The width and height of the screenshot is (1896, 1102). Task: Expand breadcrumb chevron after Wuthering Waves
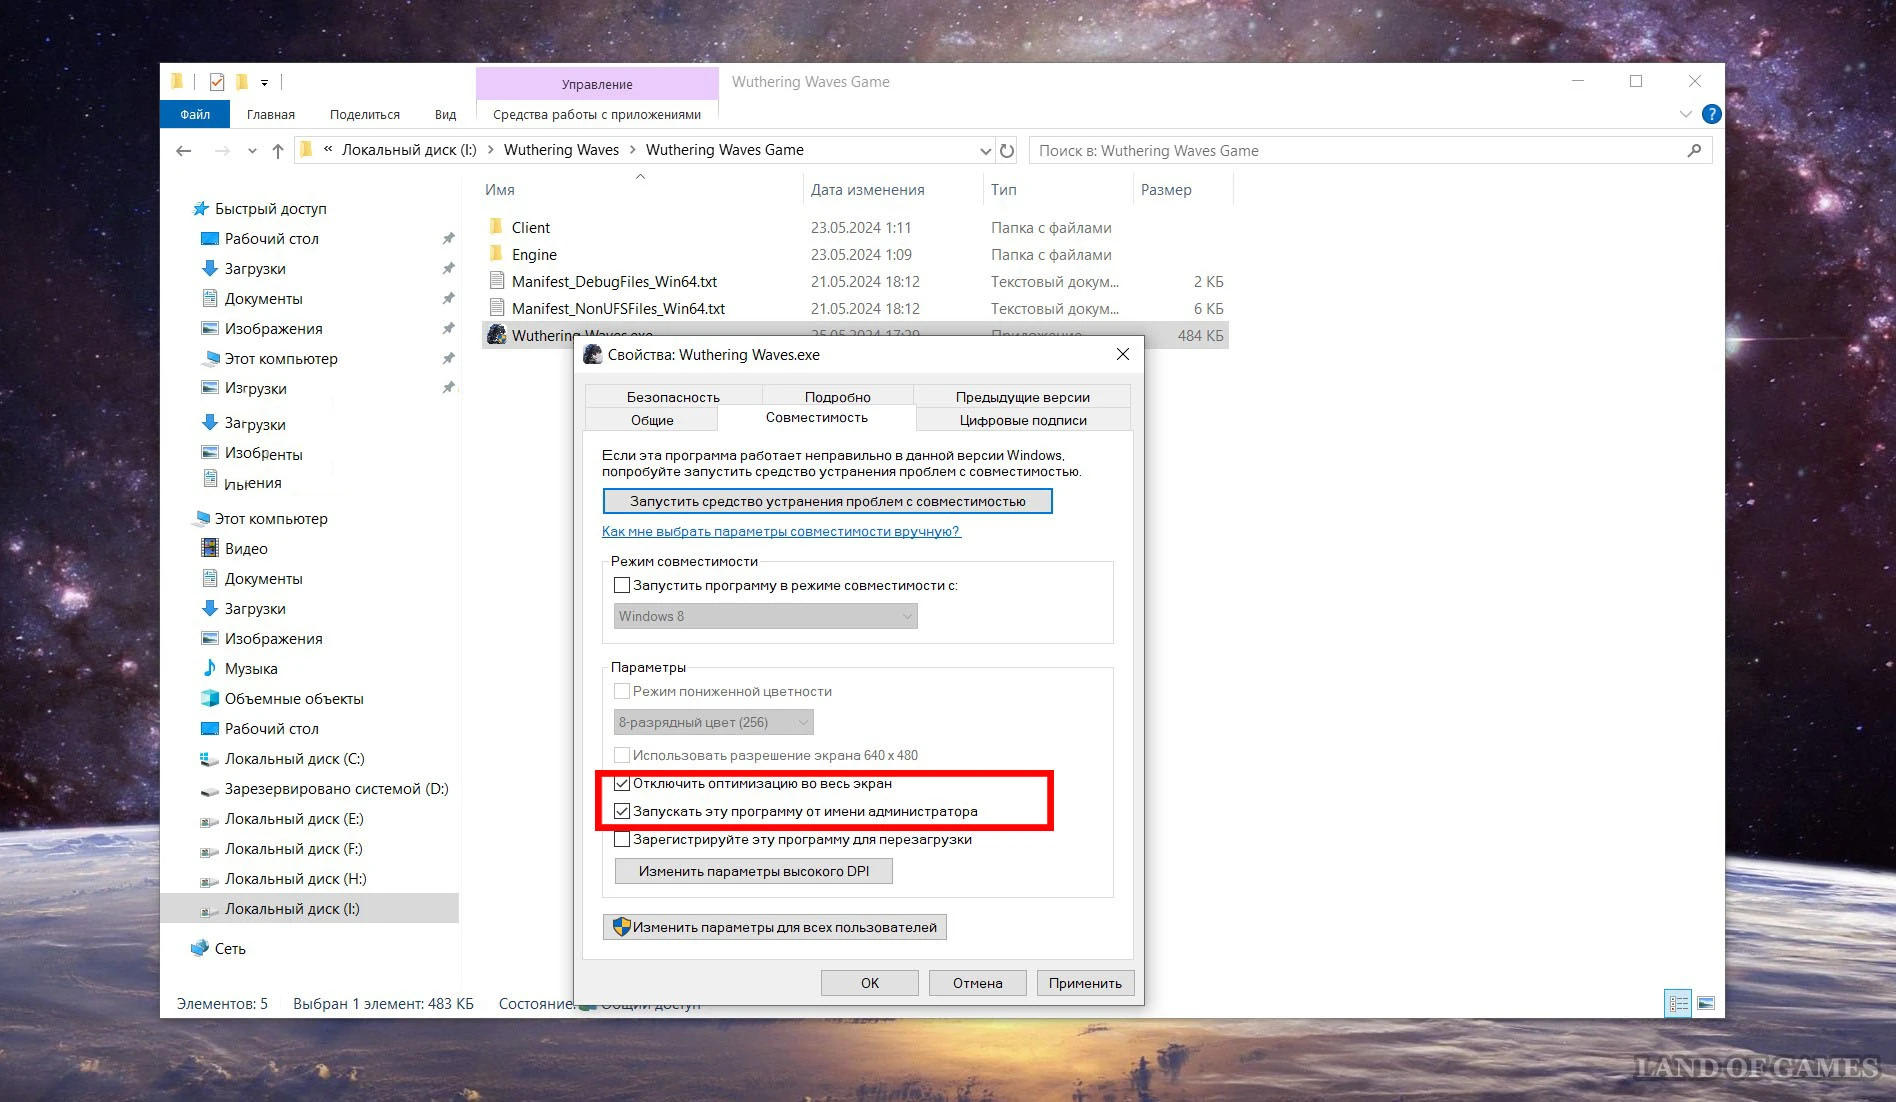click(632, 150)
